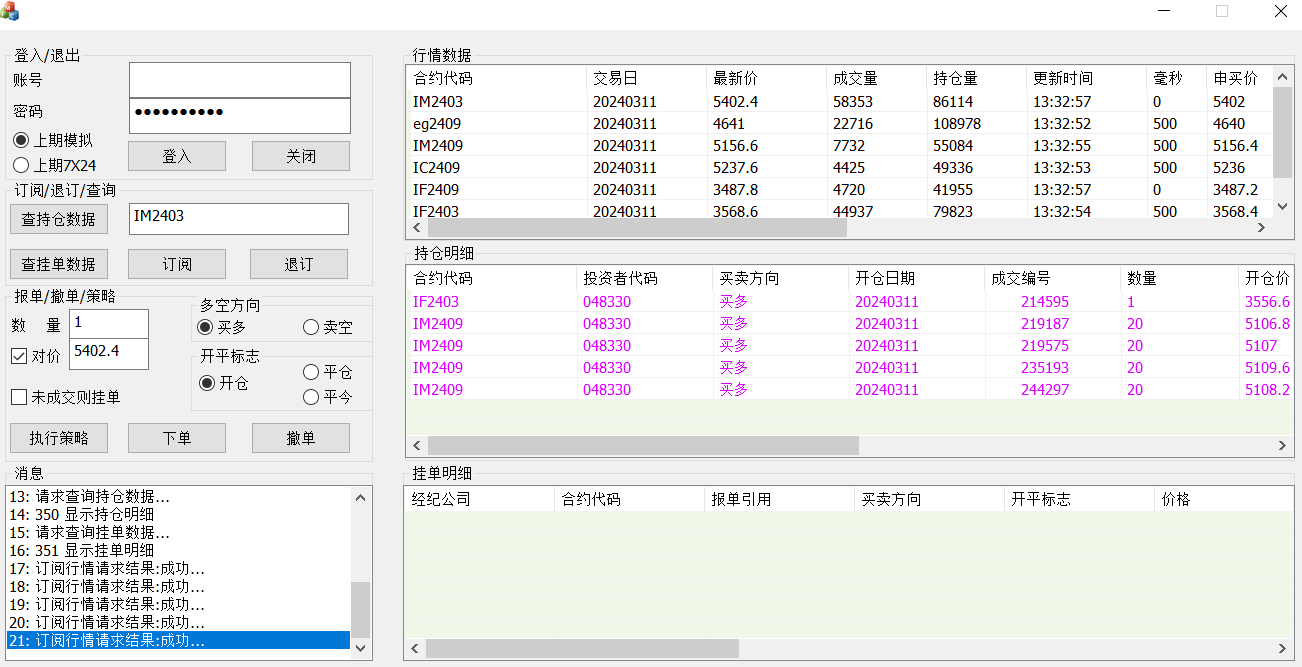The image size is (1302, 667).
Task: Click the 关闭 close session button
Action: click(x=300, y=155)
